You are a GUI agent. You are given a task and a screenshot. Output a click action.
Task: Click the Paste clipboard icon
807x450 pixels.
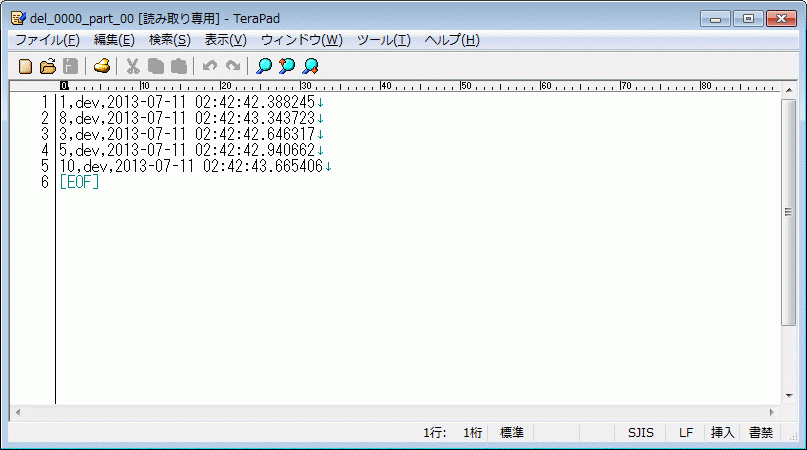click(179, 66)
